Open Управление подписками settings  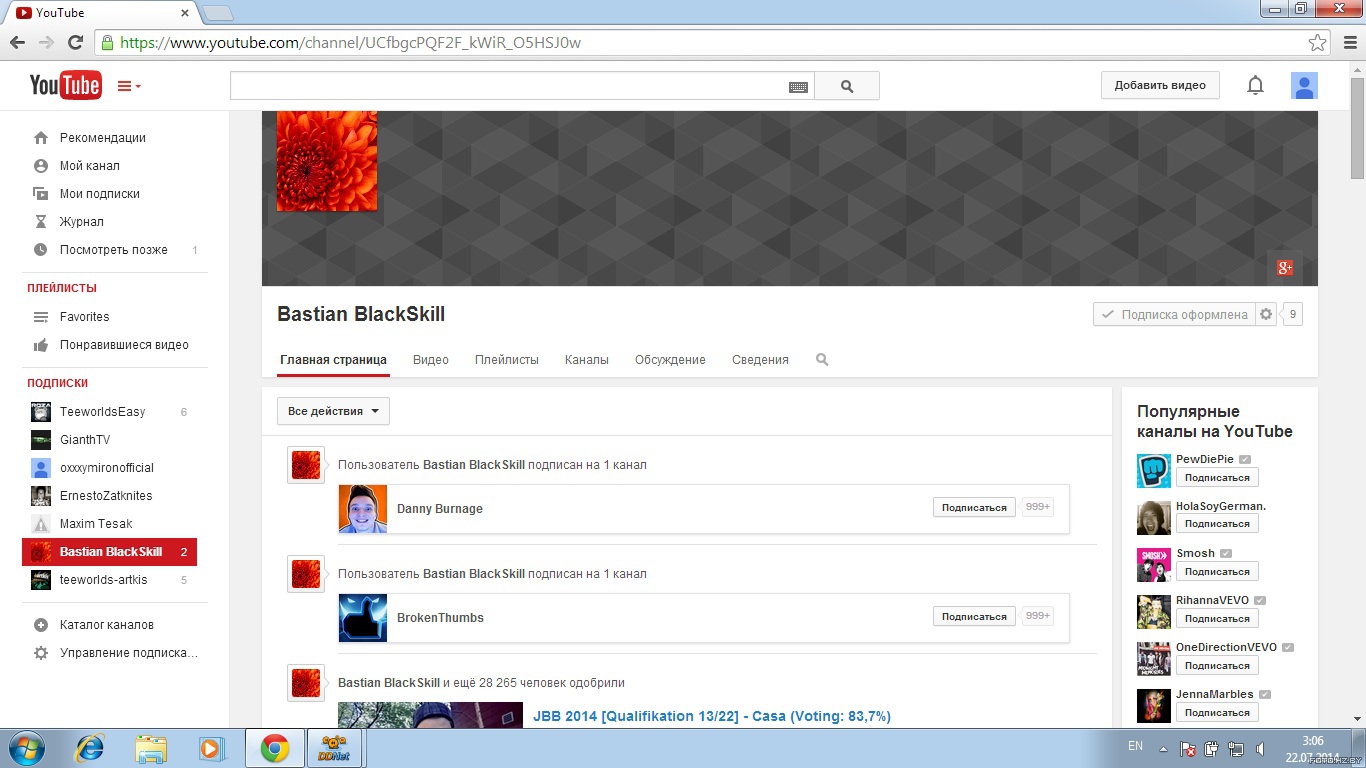point(128,653)
